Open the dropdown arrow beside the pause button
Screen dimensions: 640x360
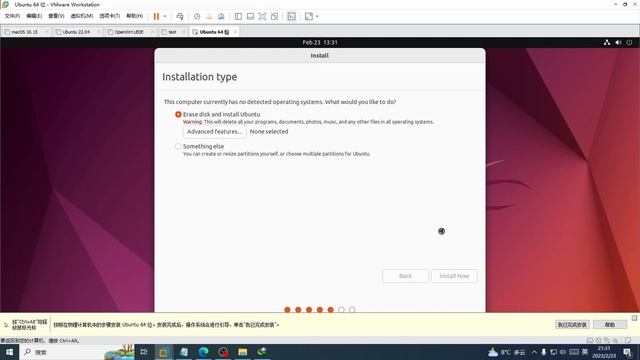pyautogui.click(x=165, y=16)
